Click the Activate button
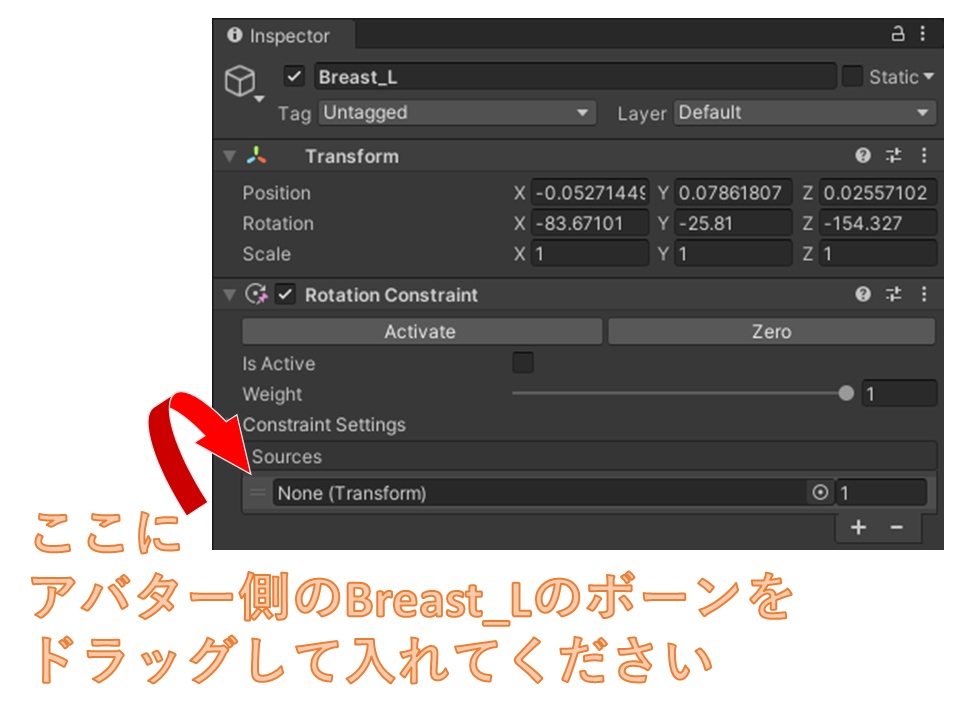960x720 pixels. pyautogui.click(x=422, y=331)
